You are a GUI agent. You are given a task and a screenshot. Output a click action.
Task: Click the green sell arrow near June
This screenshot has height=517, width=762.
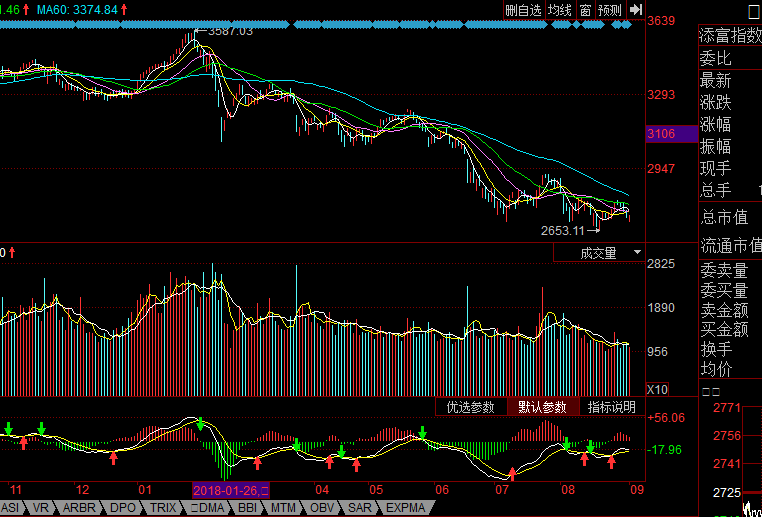pos(423,433)
